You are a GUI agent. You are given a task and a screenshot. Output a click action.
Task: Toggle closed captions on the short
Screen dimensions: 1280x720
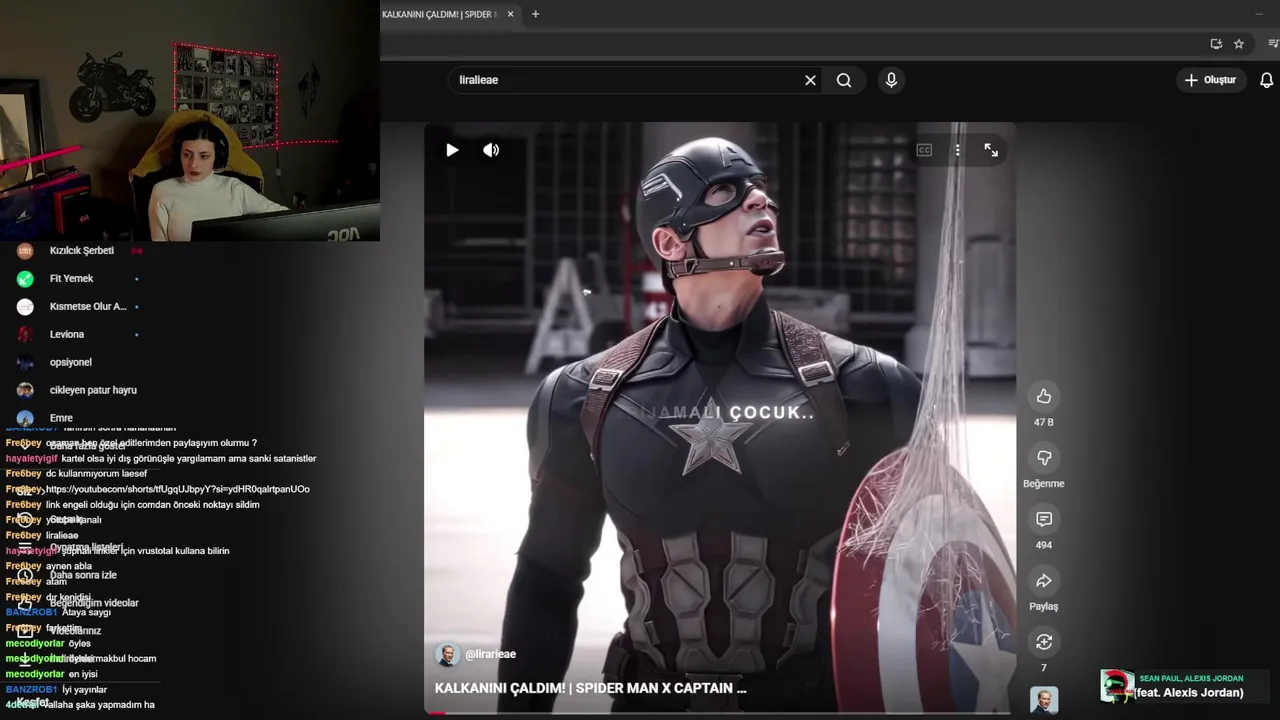(x=924, y=150)
